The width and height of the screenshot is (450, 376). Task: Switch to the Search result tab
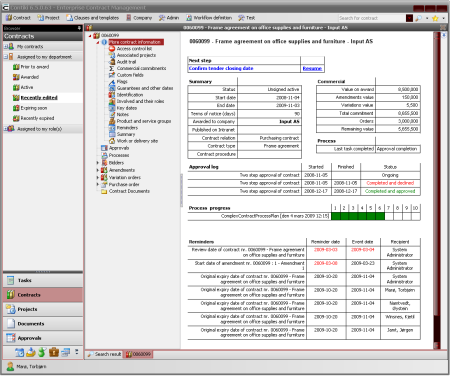(x=104, y=354)
